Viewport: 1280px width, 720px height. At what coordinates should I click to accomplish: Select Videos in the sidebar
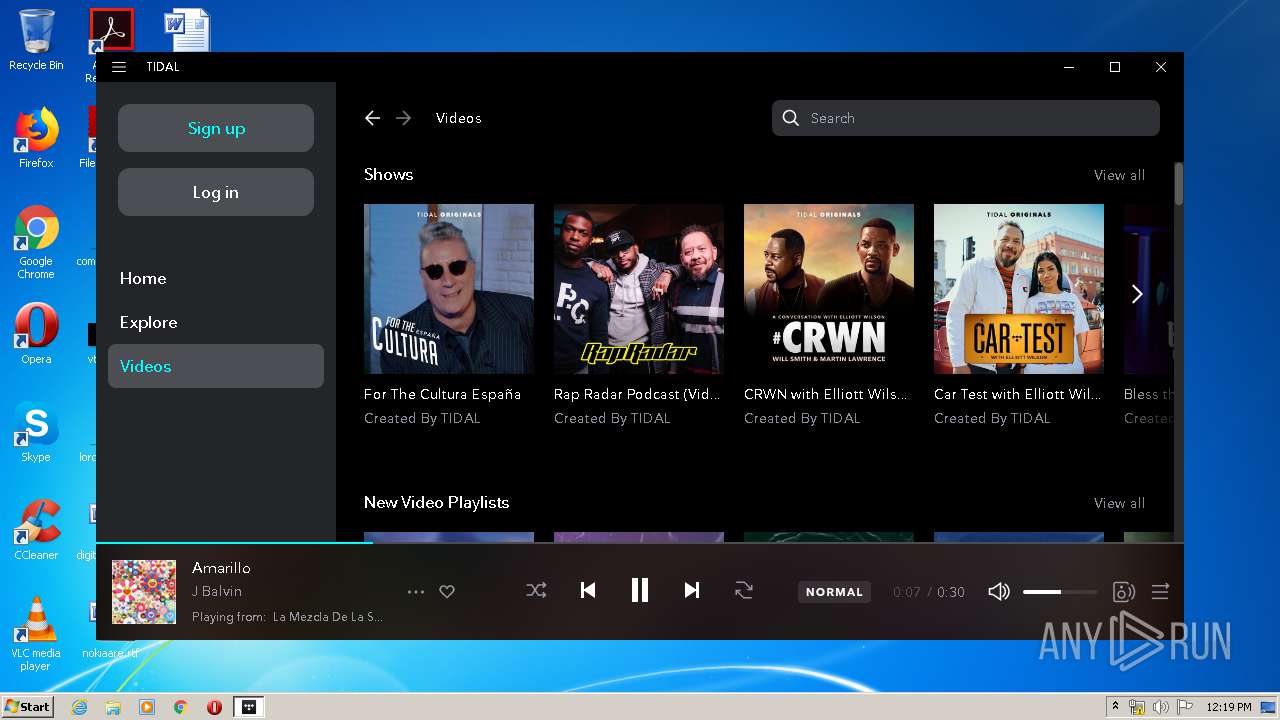pyautogui.click(x=216, y=366)
